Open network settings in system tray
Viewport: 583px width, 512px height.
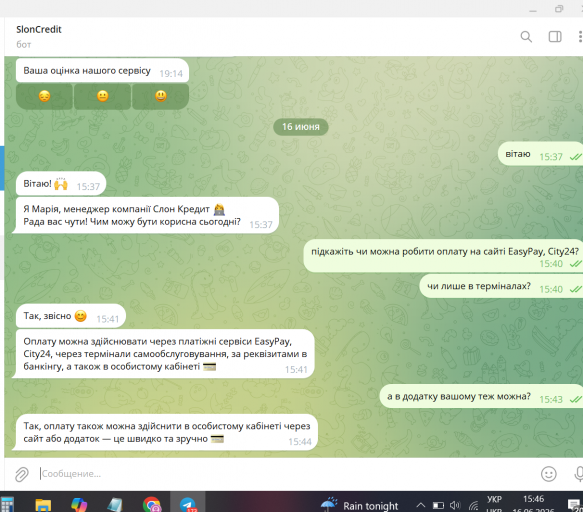tap(473, 505)
